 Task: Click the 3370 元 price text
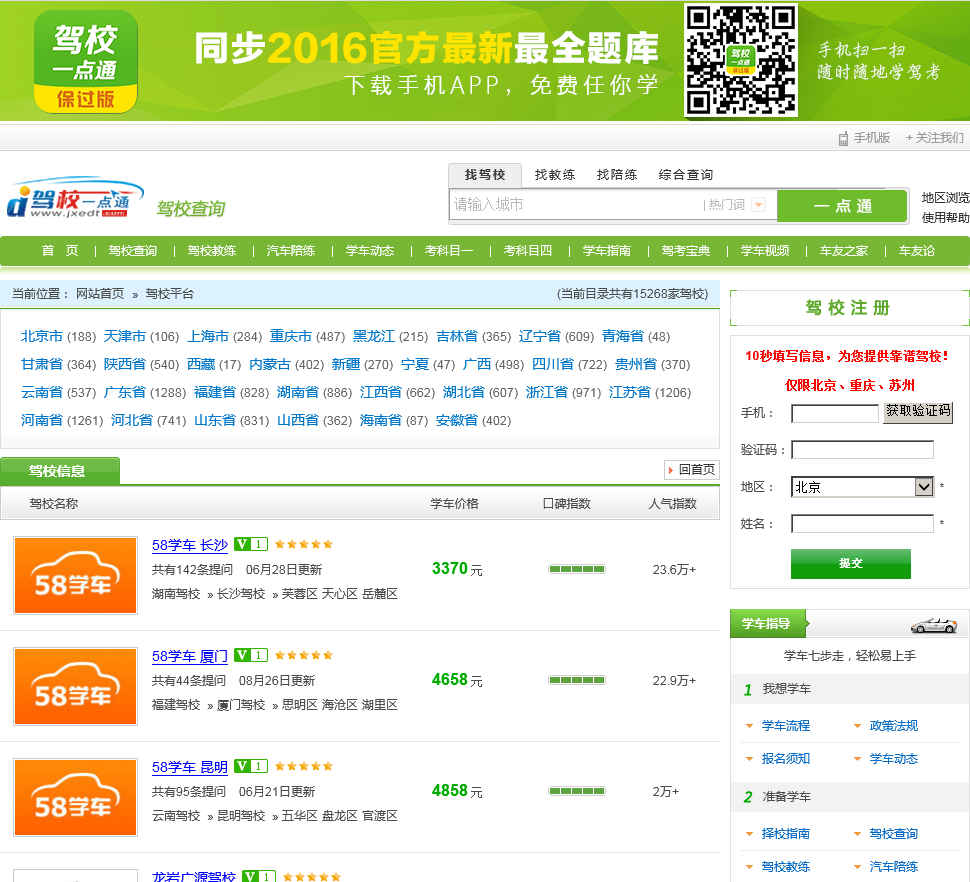[x=457, y=569]
